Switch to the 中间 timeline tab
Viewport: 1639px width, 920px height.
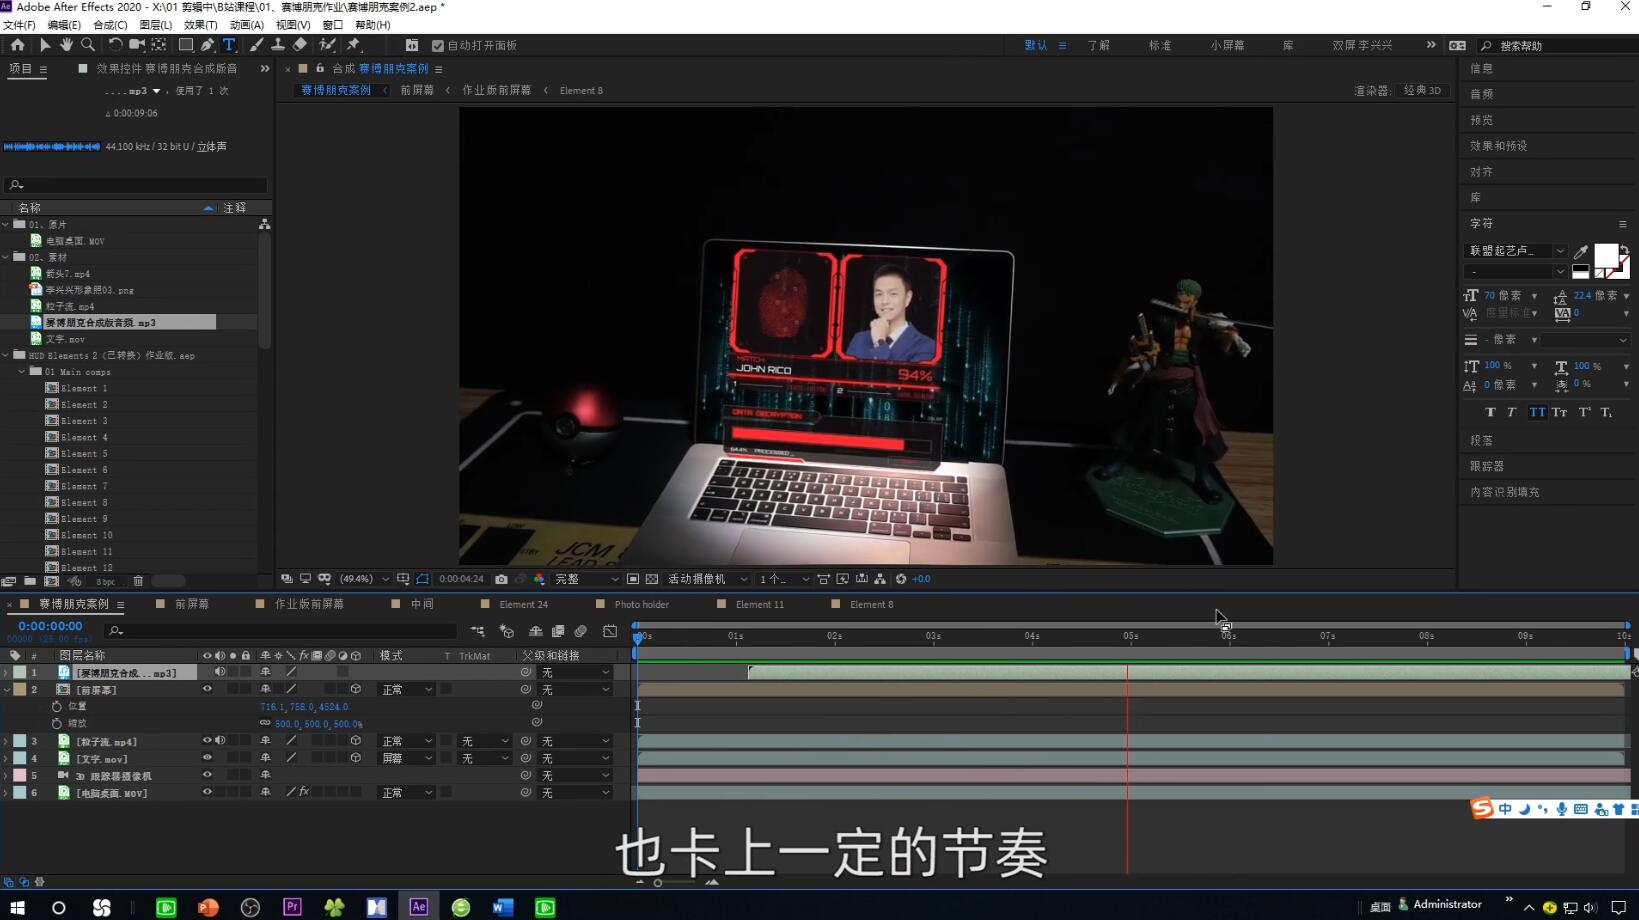click(x=422, y=604)
